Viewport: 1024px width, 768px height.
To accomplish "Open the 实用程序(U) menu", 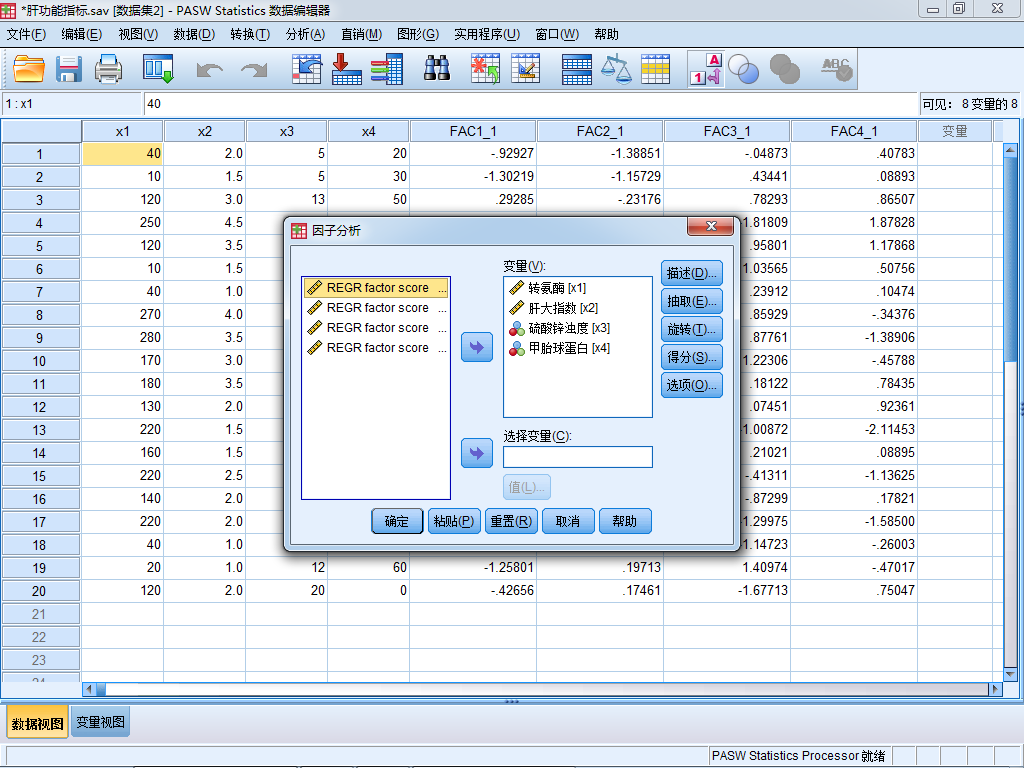I will (x=487, y=35).
